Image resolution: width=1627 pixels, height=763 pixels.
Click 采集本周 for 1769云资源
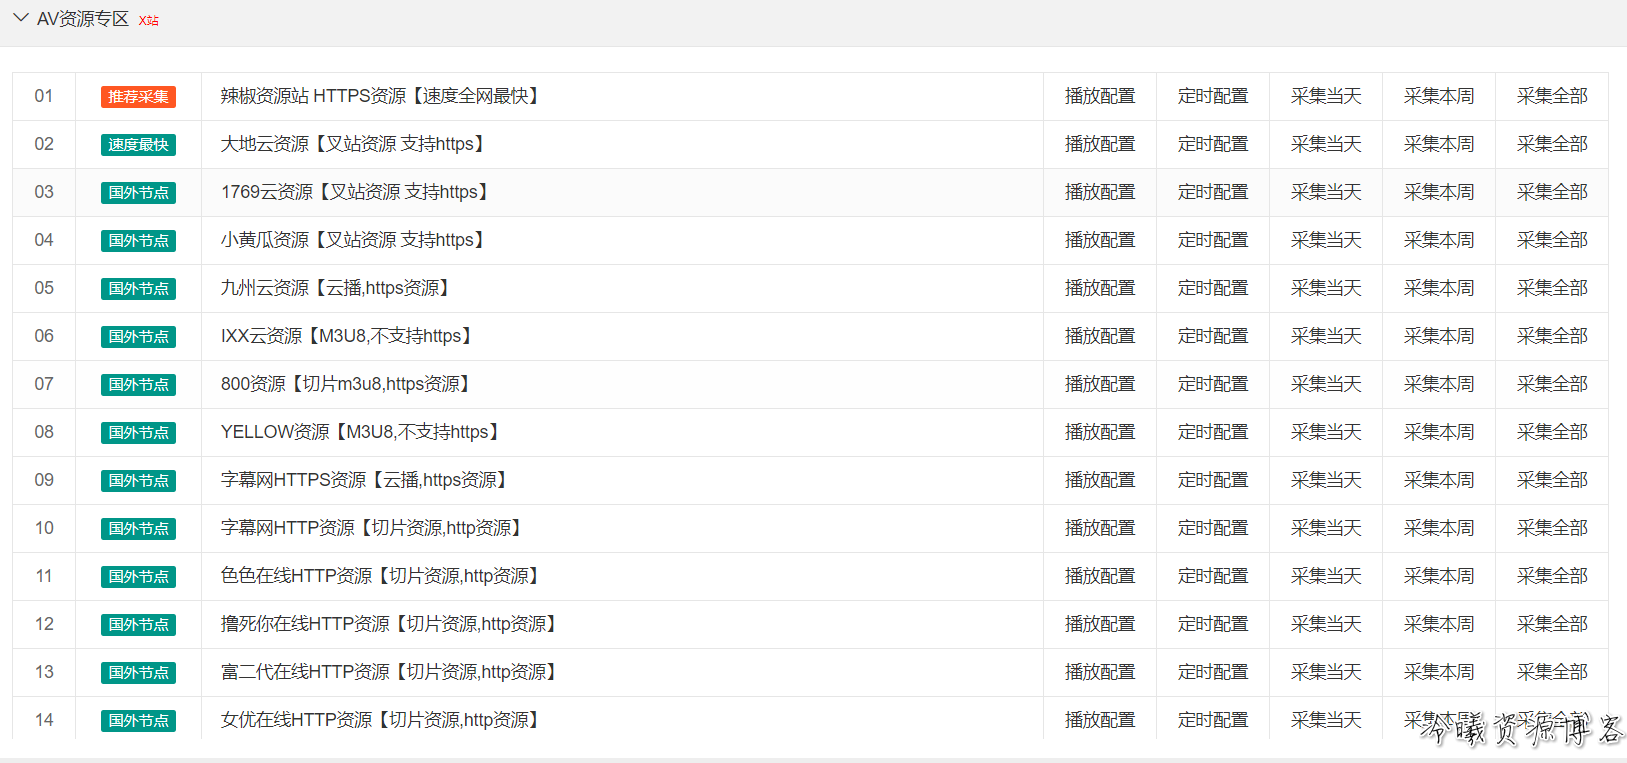1439,192
